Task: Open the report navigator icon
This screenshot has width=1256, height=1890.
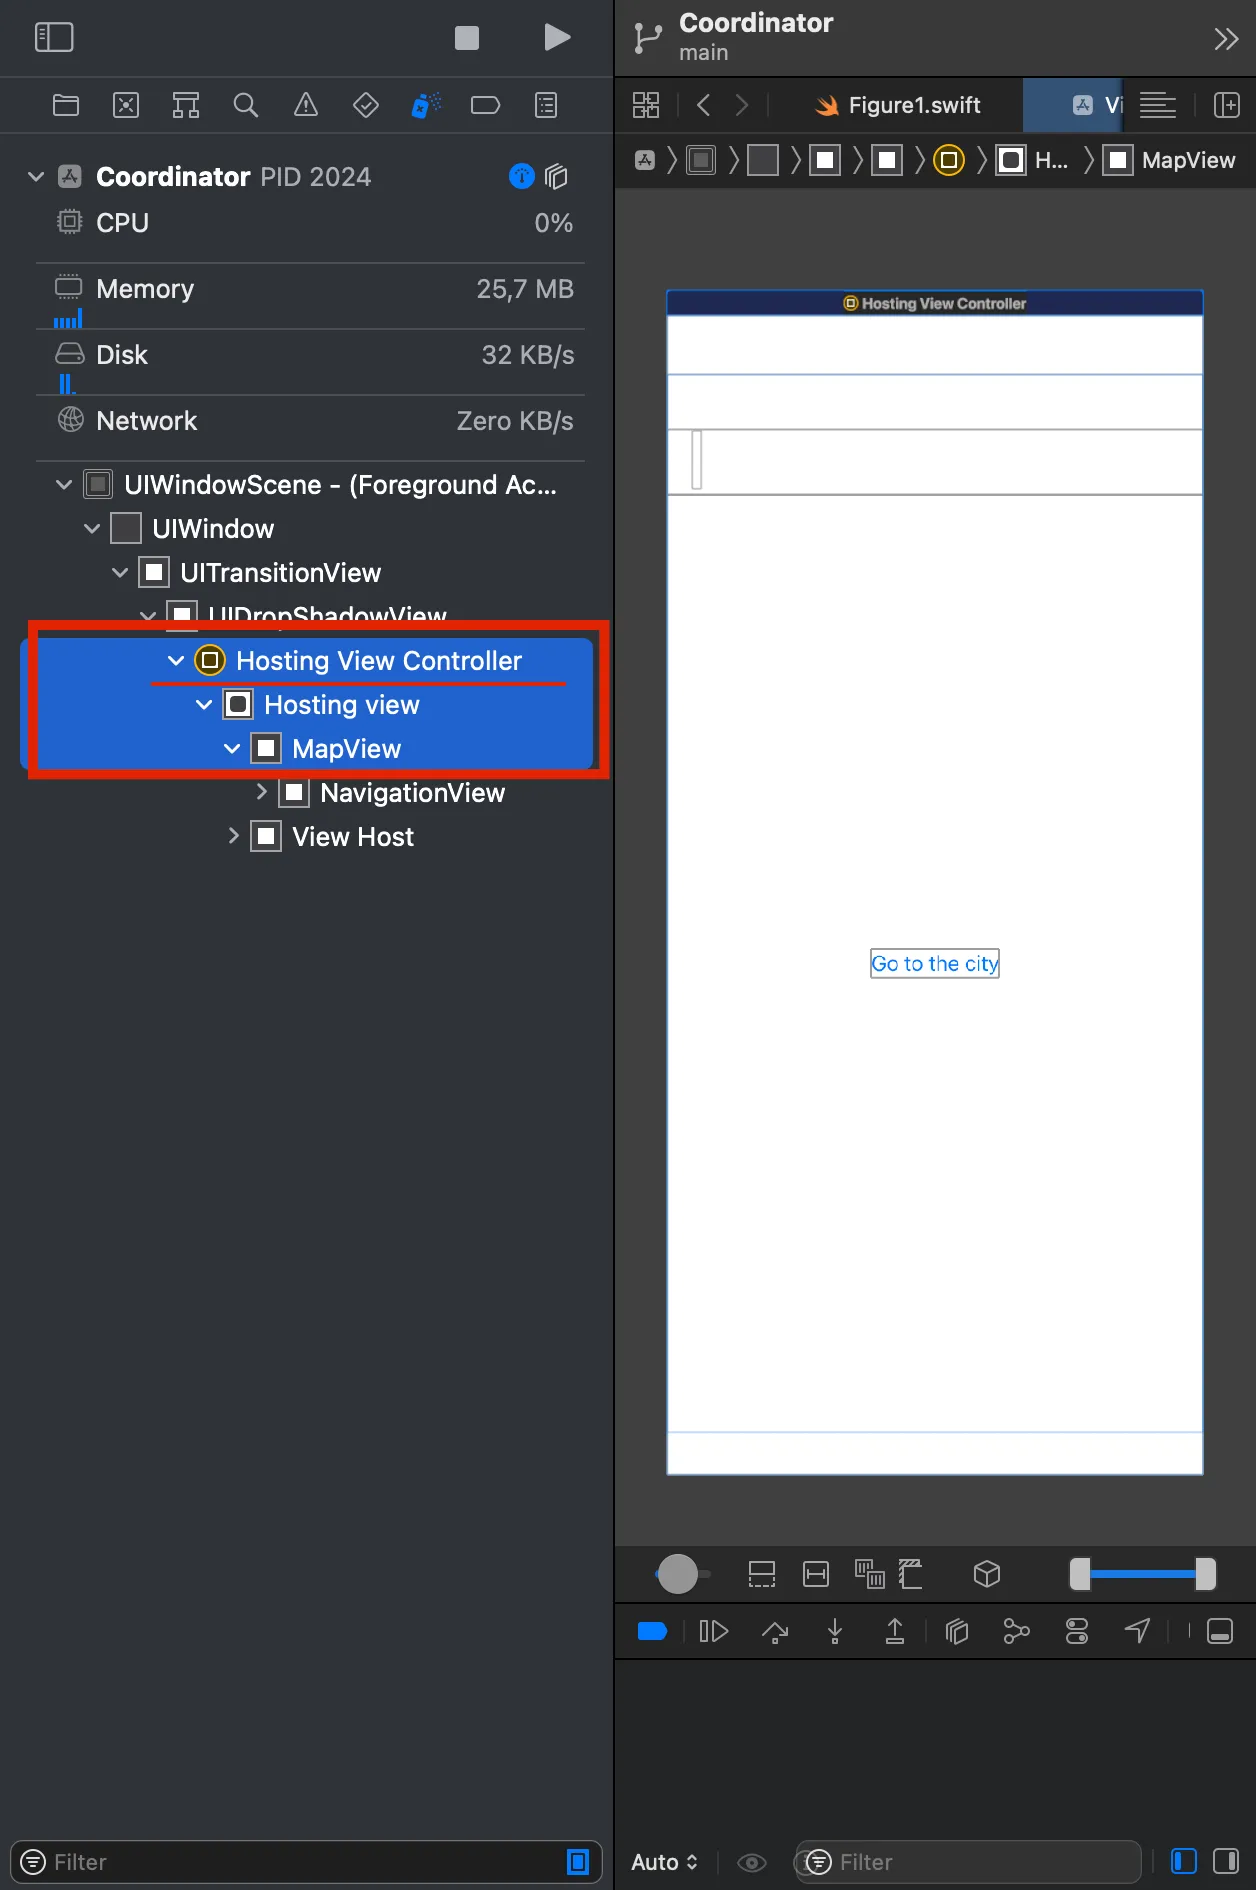Action: [546, 105]
